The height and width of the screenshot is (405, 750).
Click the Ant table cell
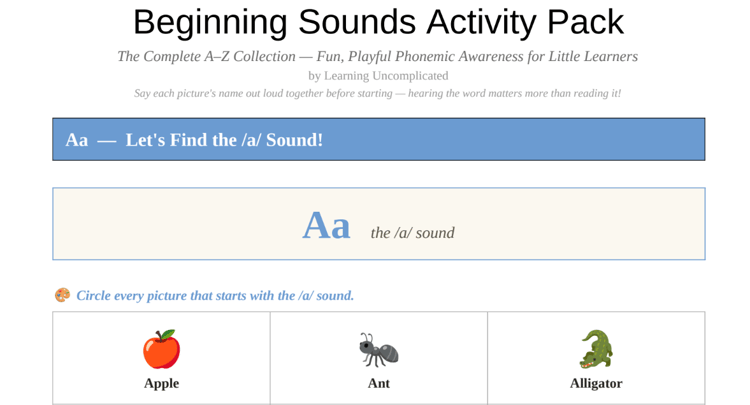click(x=379, y=358)
